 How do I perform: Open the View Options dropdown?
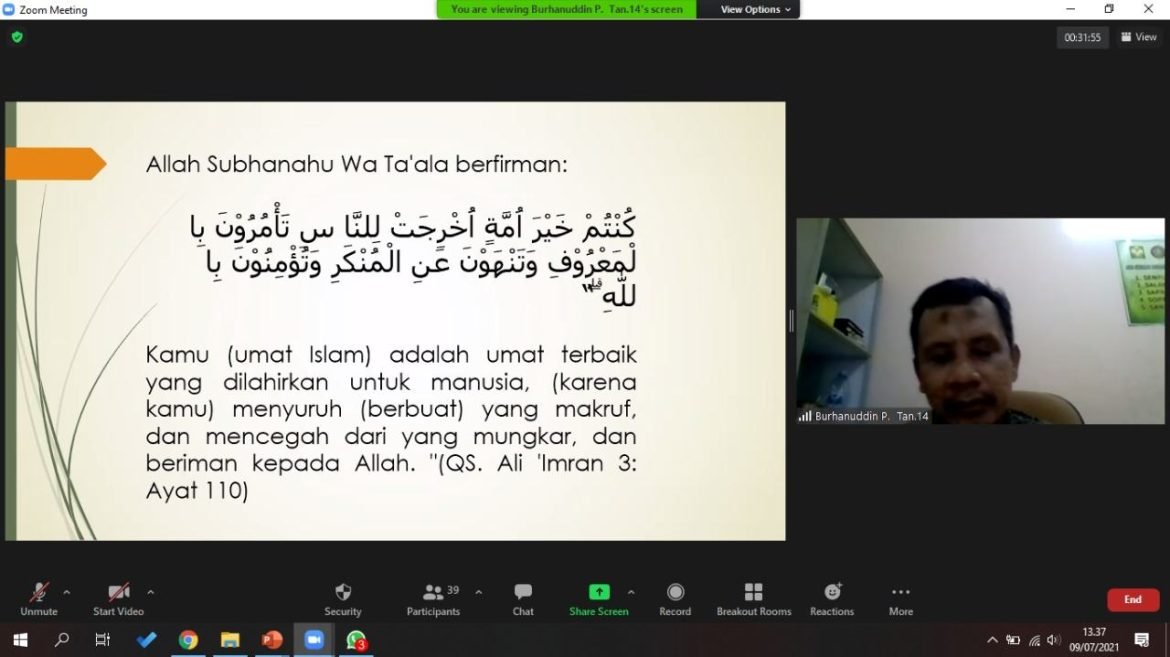[755, 9]
